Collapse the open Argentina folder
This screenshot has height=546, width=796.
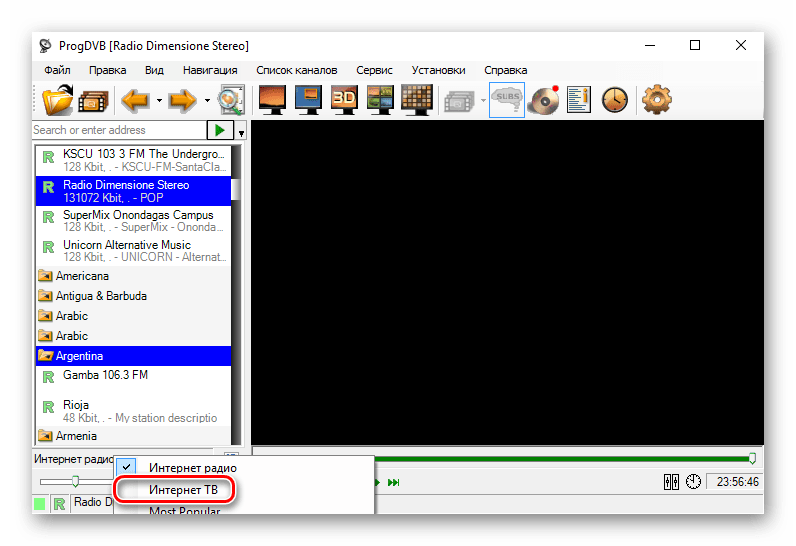[x=134, y=356]
